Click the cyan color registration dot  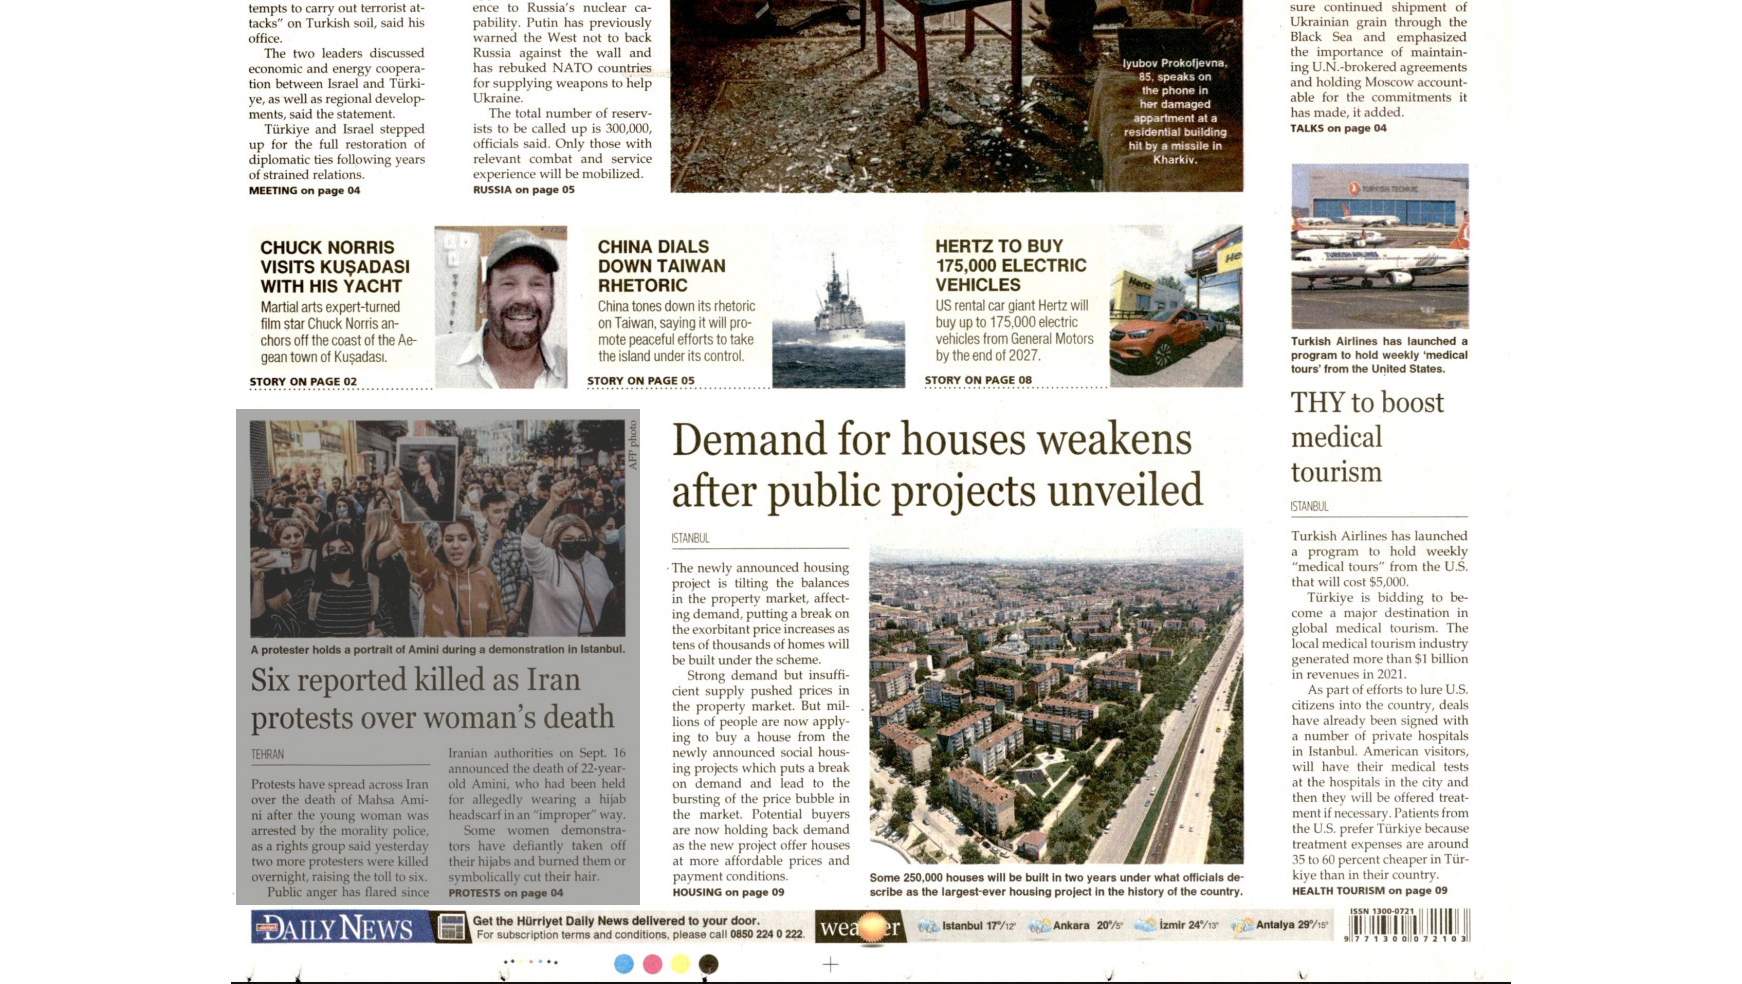tap(624, 964)
